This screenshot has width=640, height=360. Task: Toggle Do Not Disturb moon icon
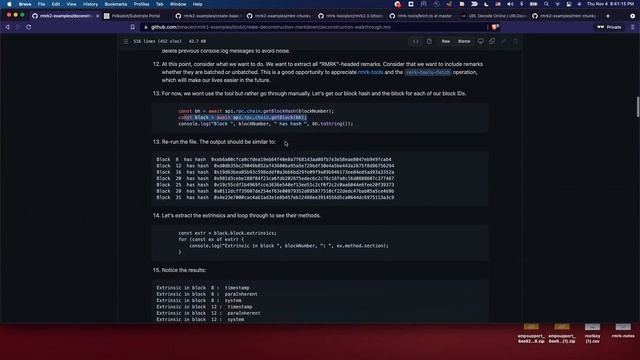[x=486, y=4]
